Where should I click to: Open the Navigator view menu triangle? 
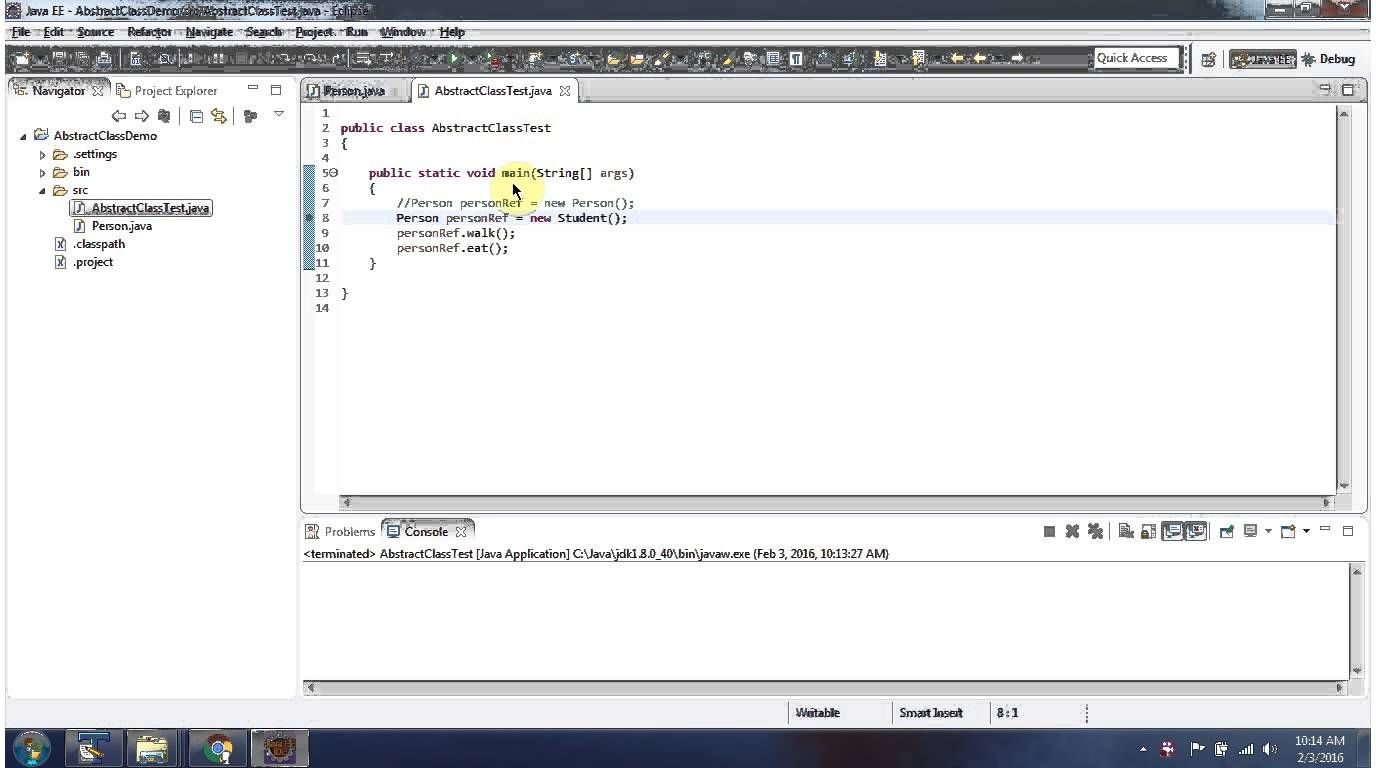[x=279, y=115]
